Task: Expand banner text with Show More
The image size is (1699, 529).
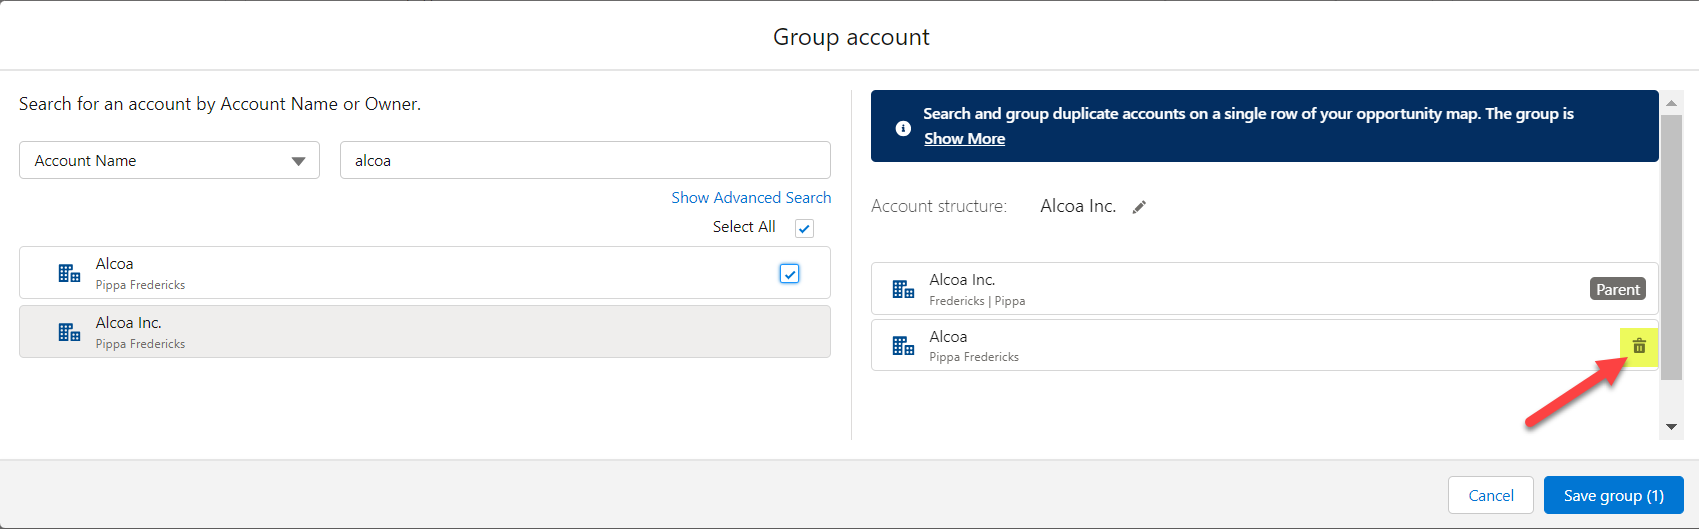Action: tap(964, 139)
